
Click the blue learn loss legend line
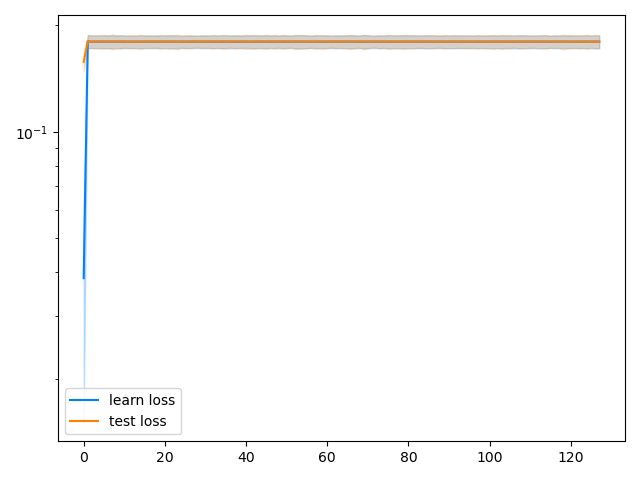point(84,400)
